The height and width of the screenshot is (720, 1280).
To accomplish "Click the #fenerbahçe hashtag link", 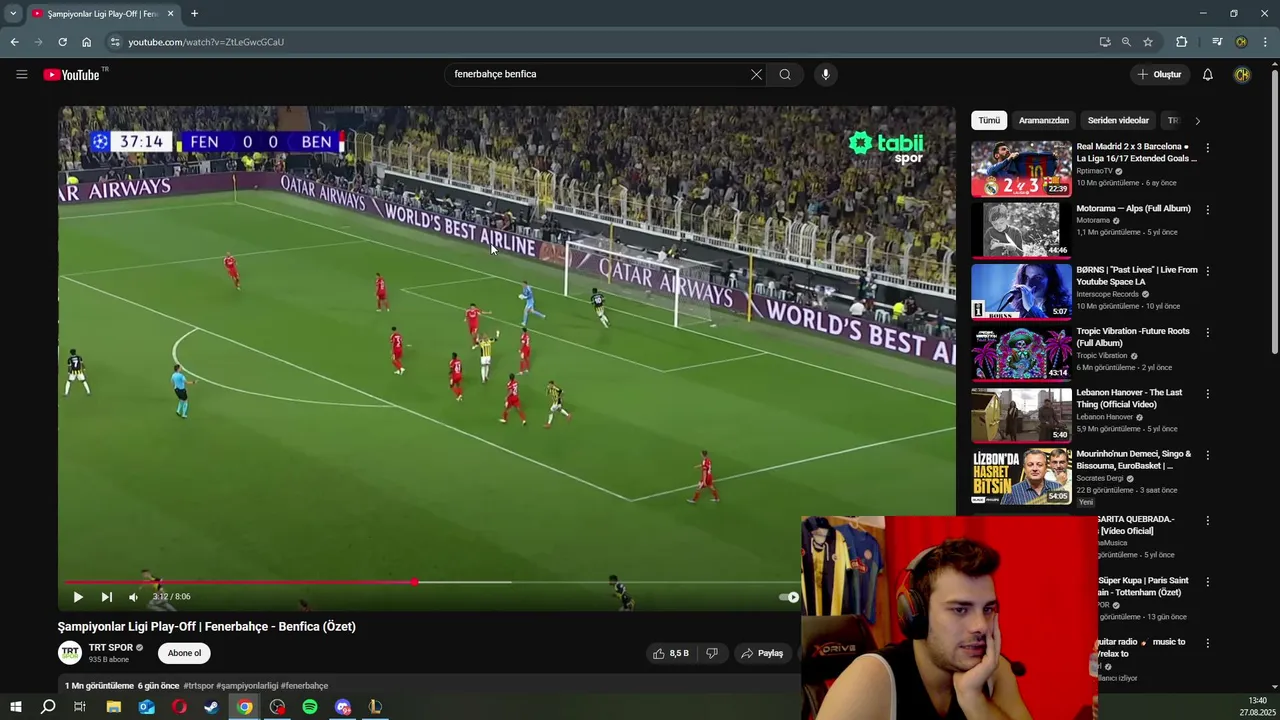I will pos(304,686).
